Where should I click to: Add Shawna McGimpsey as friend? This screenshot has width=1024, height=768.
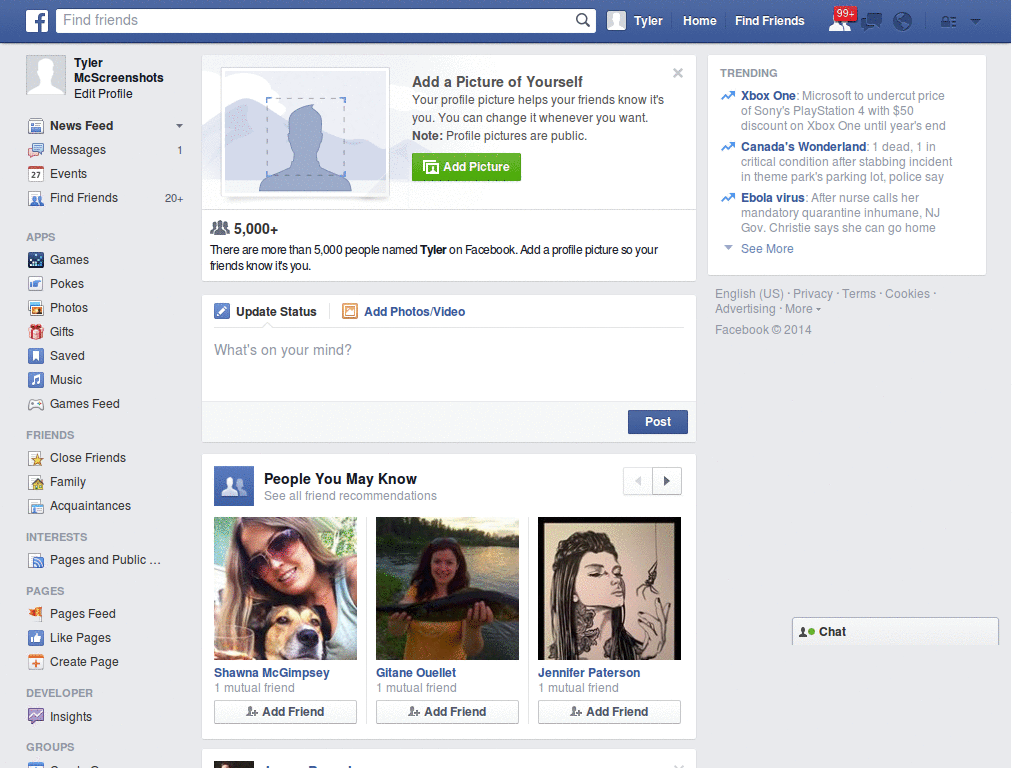(285, 712)
